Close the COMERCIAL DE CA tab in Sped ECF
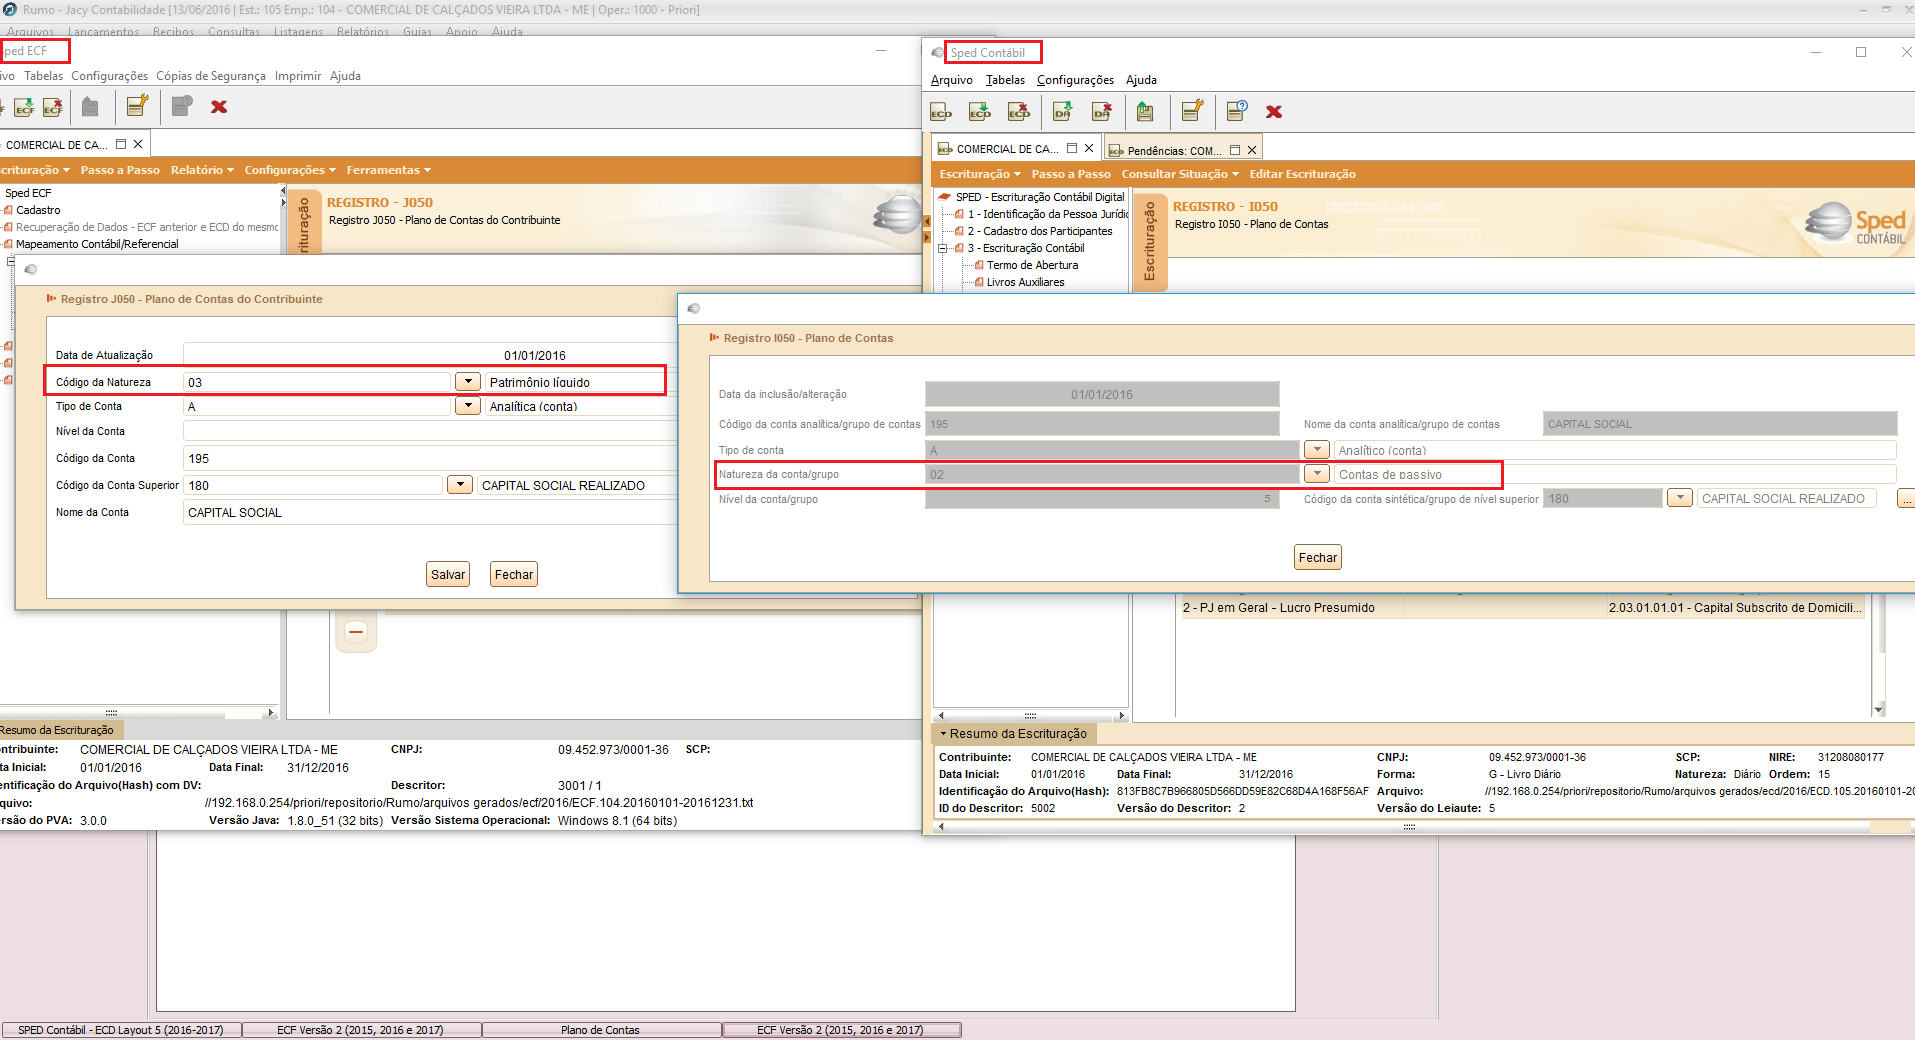Image resolution: width=1915 pixels, height=1040 pixels. [x=138, y=144]
